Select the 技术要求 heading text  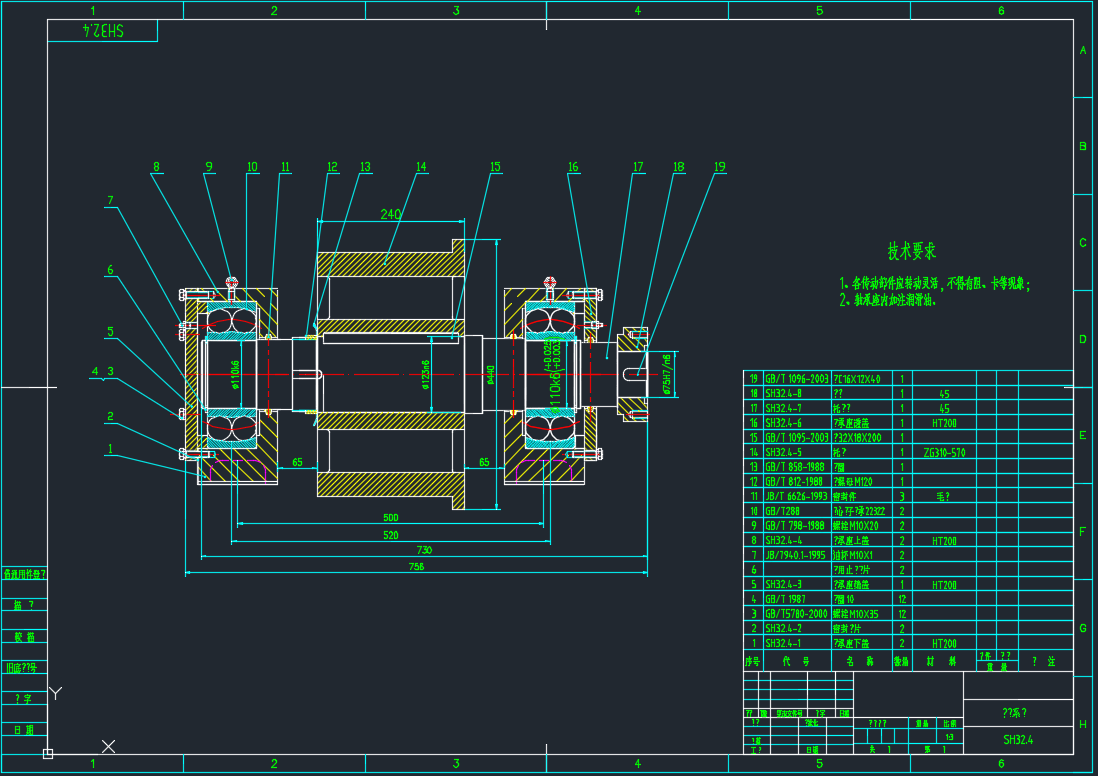click(x=912, y=251)
